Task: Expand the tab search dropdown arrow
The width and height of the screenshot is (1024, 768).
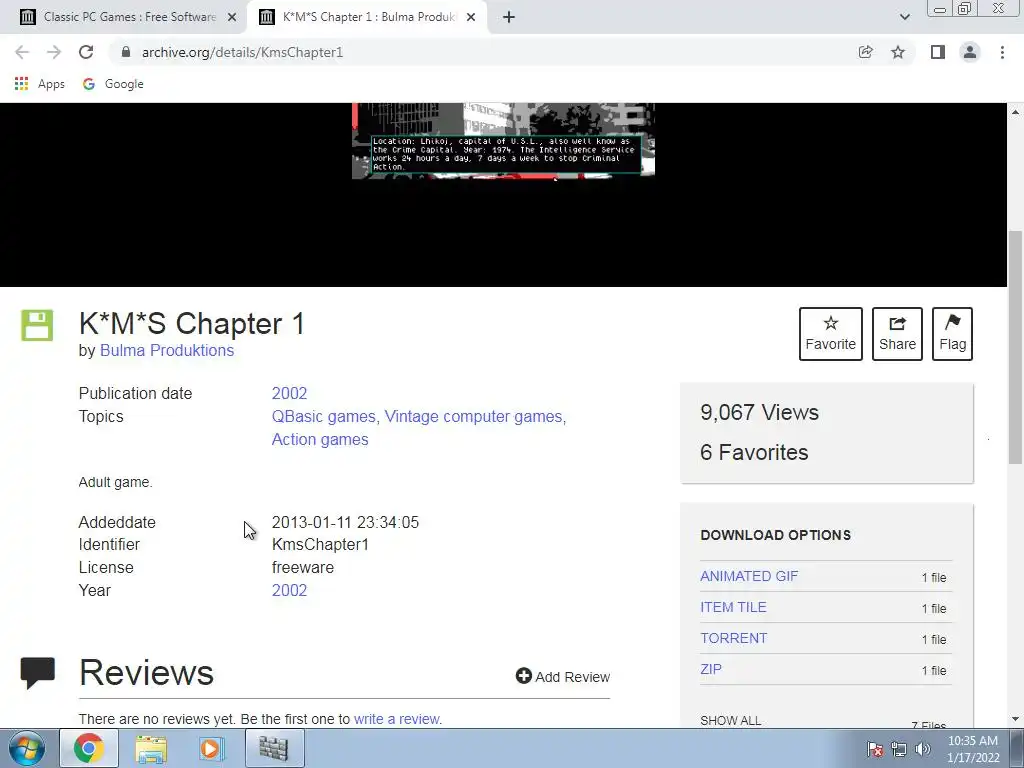Action: [x=904, y=17]
